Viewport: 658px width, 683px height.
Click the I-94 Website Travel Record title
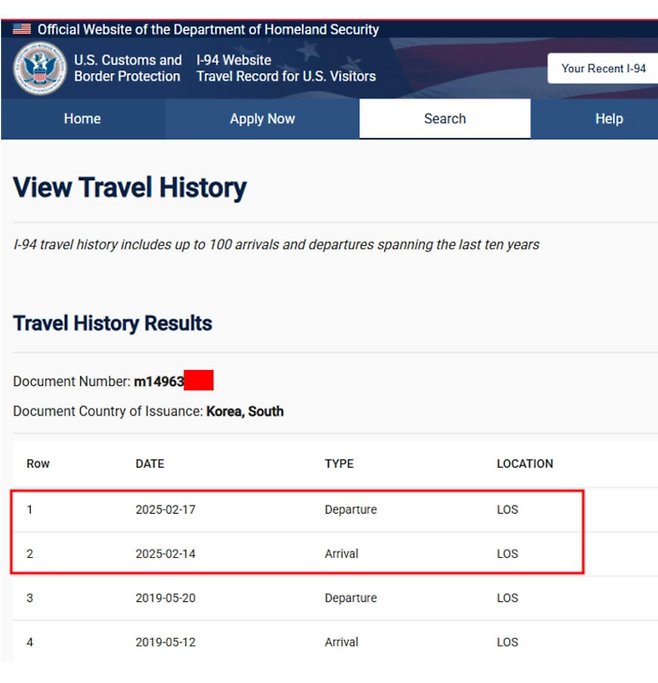(x=286, y=68)
